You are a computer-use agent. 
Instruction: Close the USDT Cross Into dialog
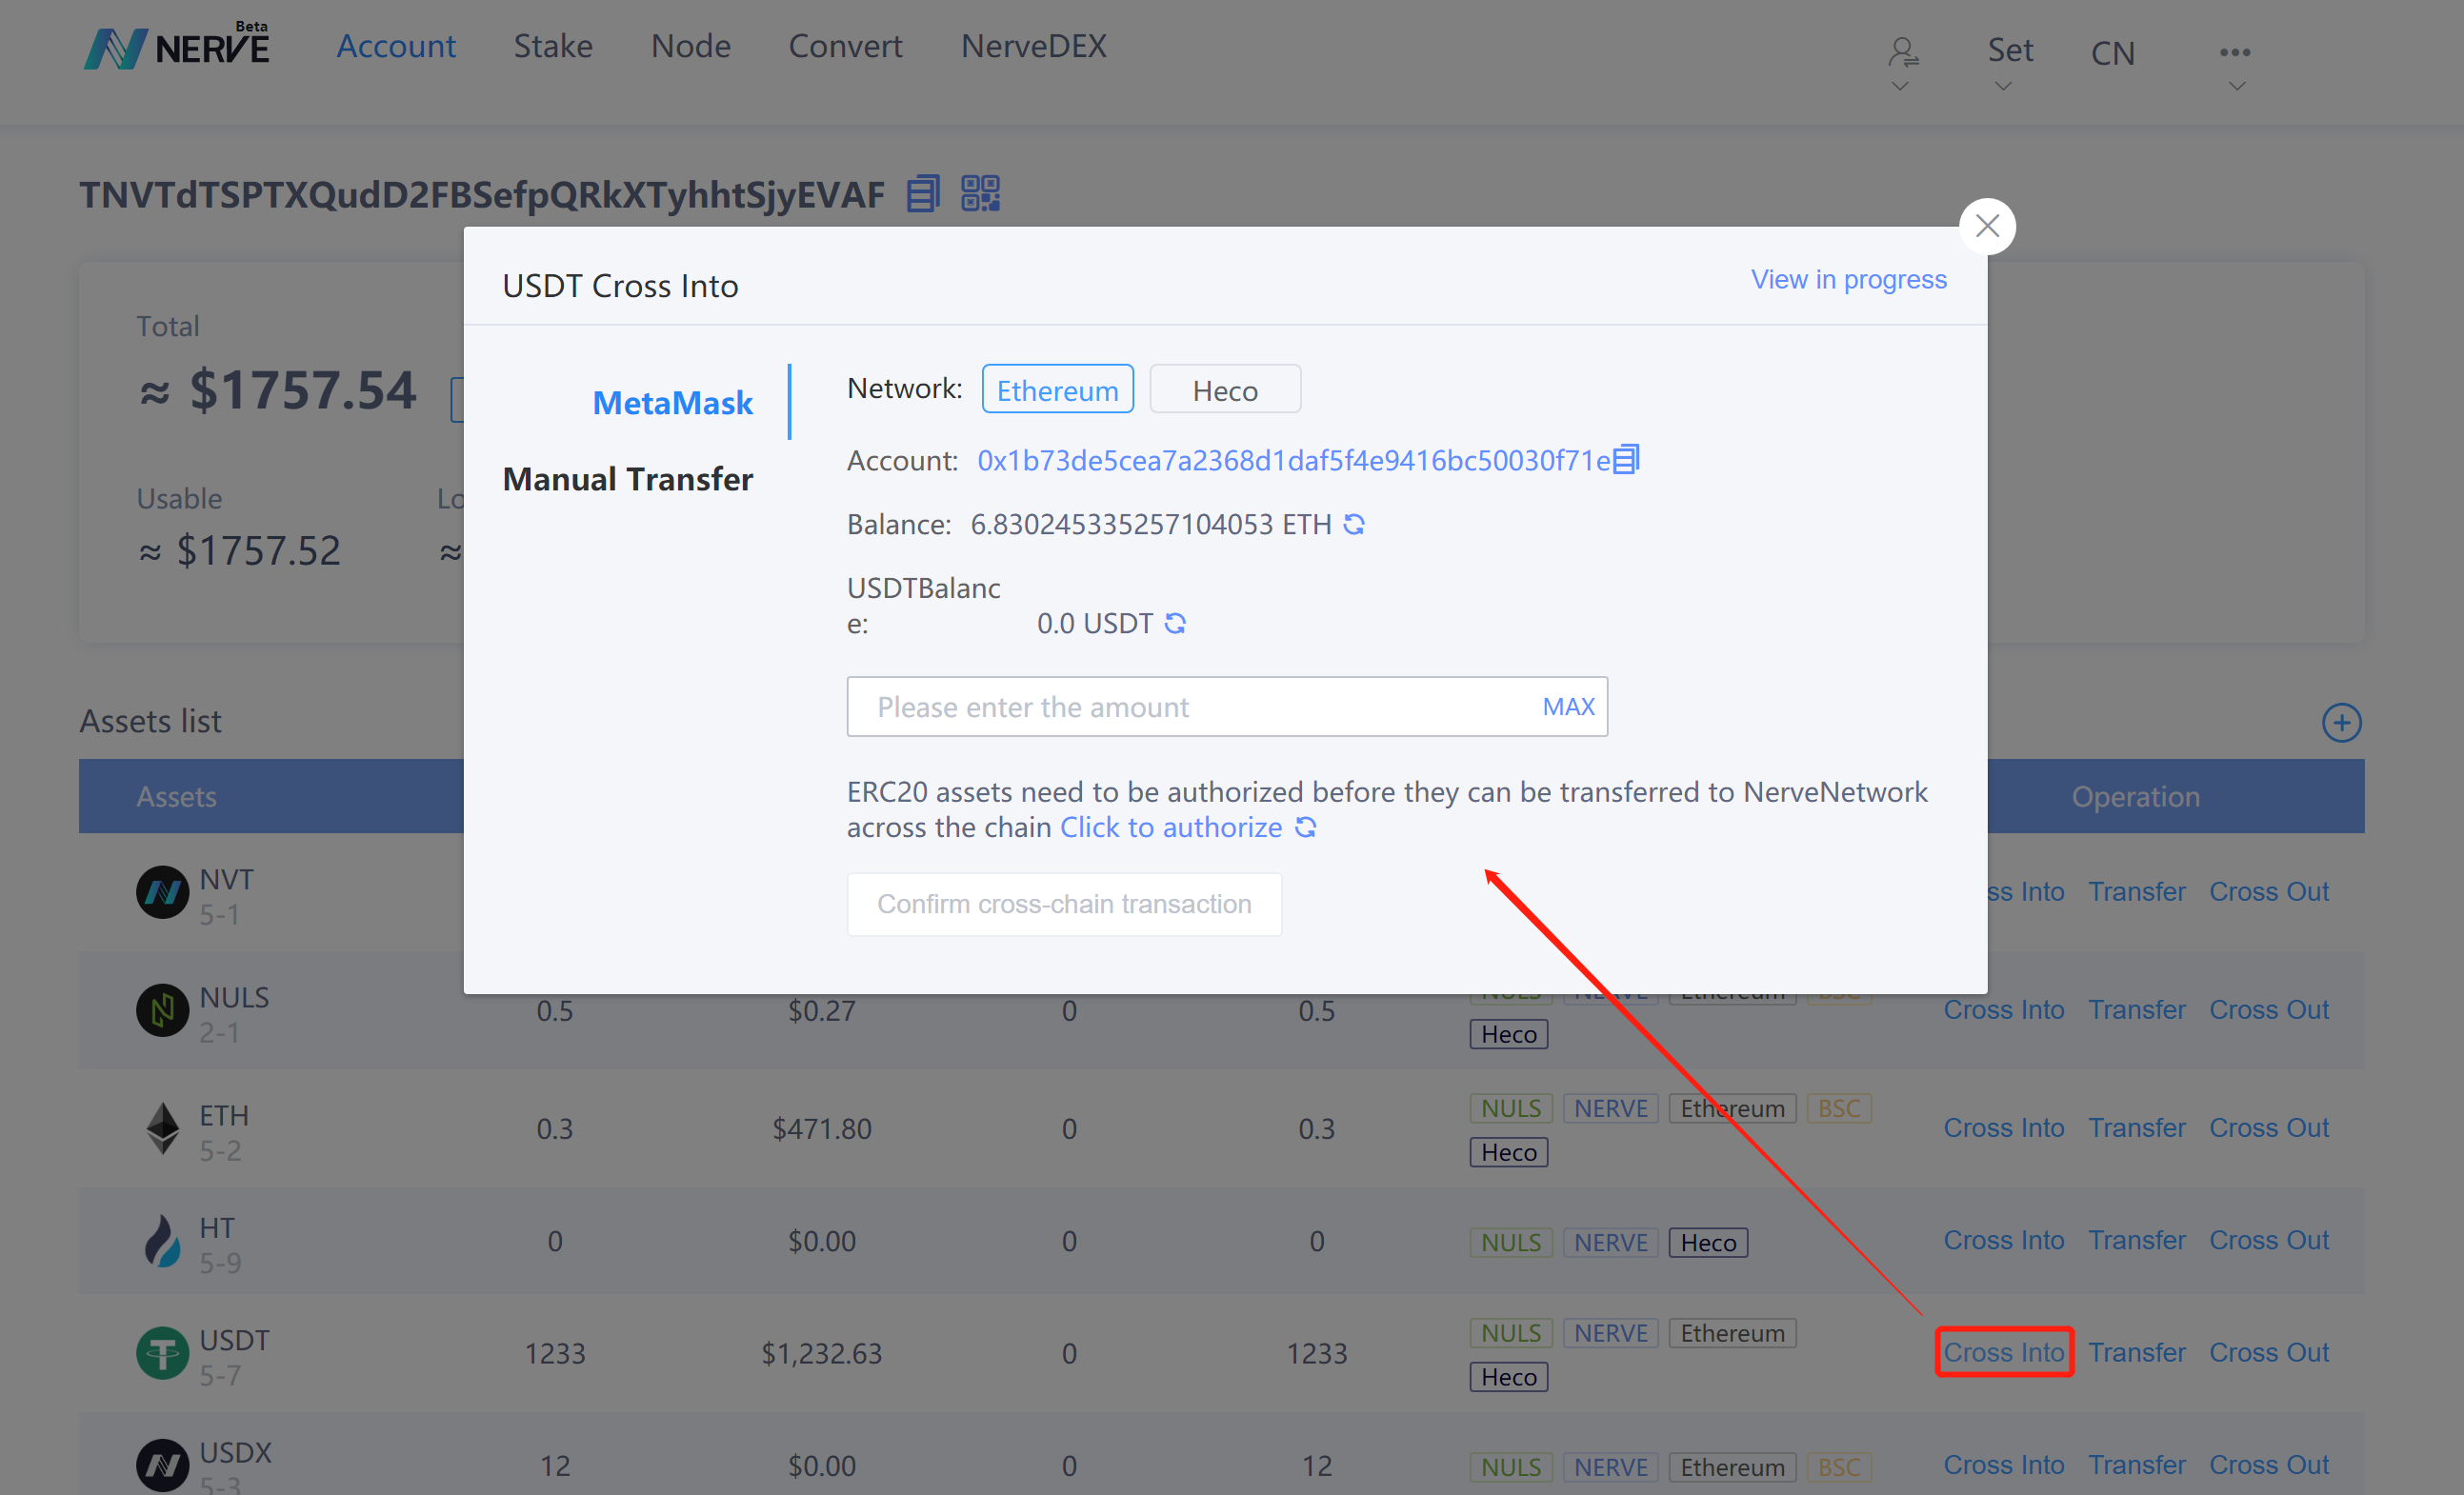click(1986, 227)
